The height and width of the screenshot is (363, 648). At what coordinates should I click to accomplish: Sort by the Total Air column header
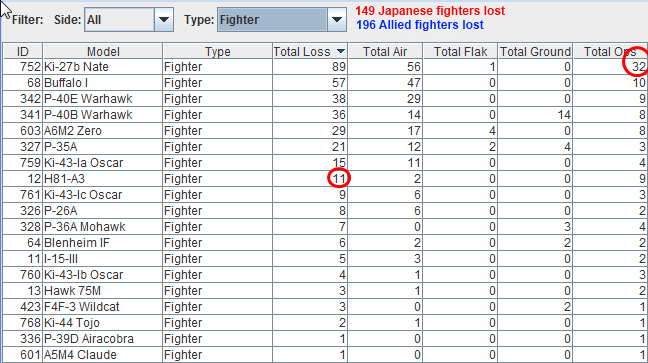(x=385, y=51)
